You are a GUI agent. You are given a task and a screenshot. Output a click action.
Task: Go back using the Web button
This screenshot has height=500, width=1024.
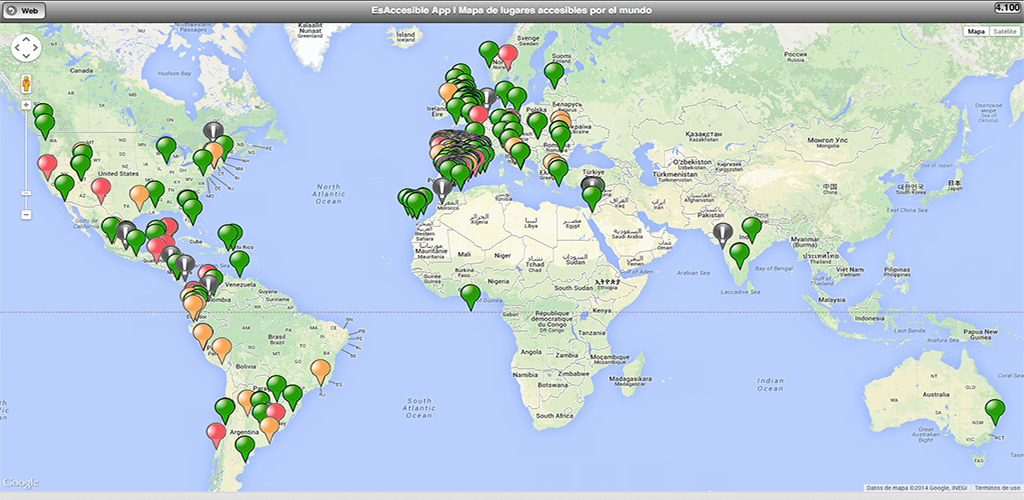click(24, 9)
